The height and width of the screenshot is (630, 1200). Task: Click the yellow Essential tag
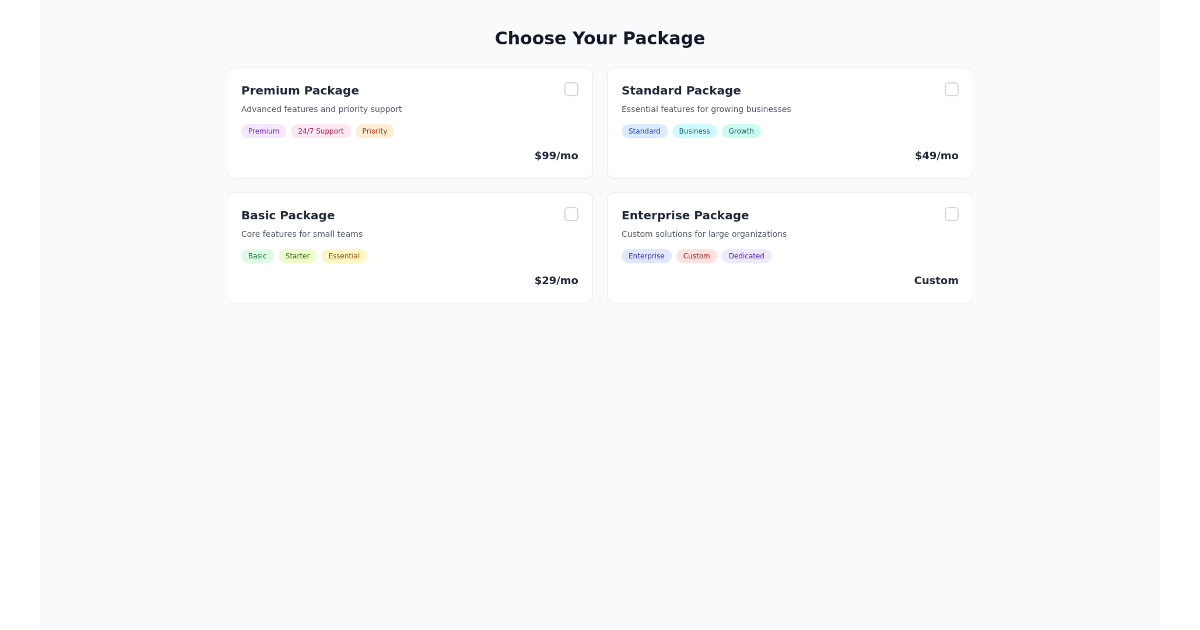[344, 256]
